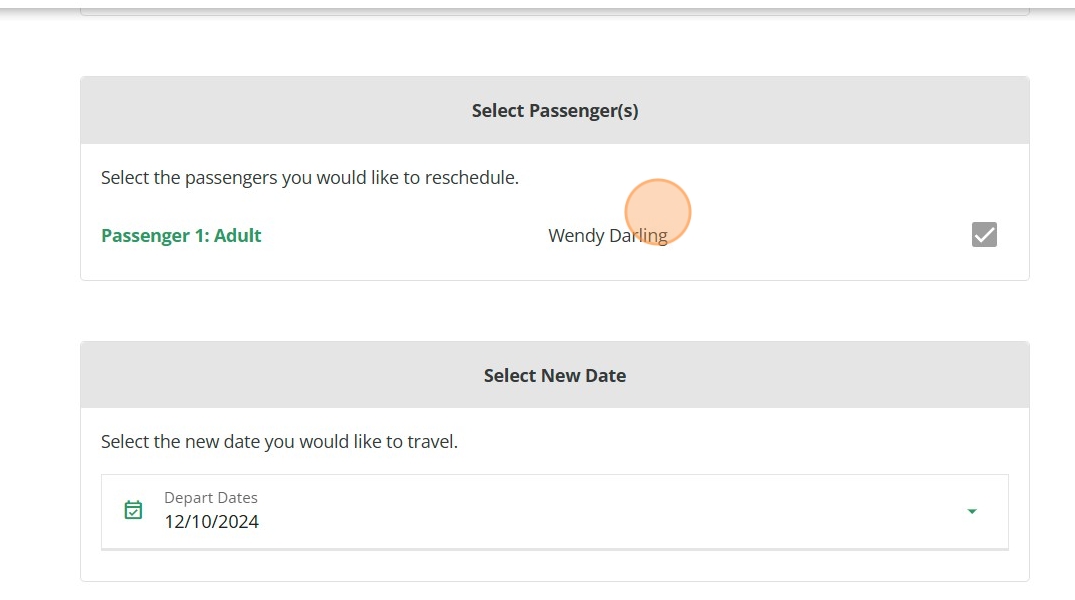This screenshot has width=1075, height=600.
Task: Click the new travel date instruction text
Action: click(x=279, y=441)
